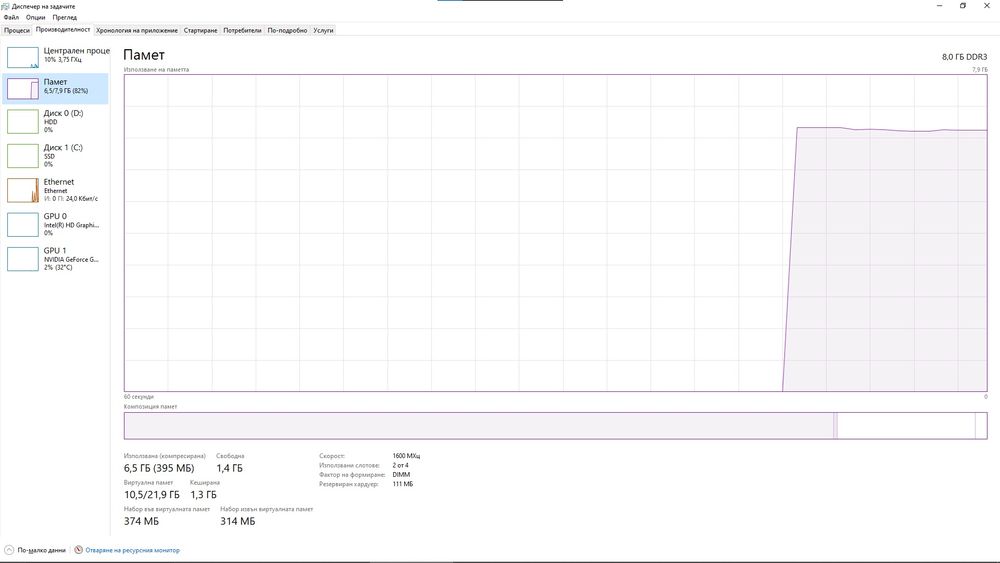Screen dimensions: 1000x563
Task: Click the 2 от 4 slots value
Action: pos(401,465)
